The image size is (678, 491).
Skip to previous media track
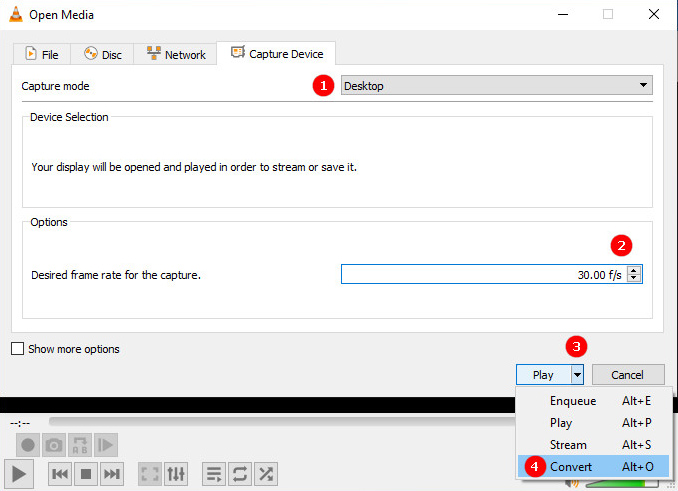coord(60,474)
